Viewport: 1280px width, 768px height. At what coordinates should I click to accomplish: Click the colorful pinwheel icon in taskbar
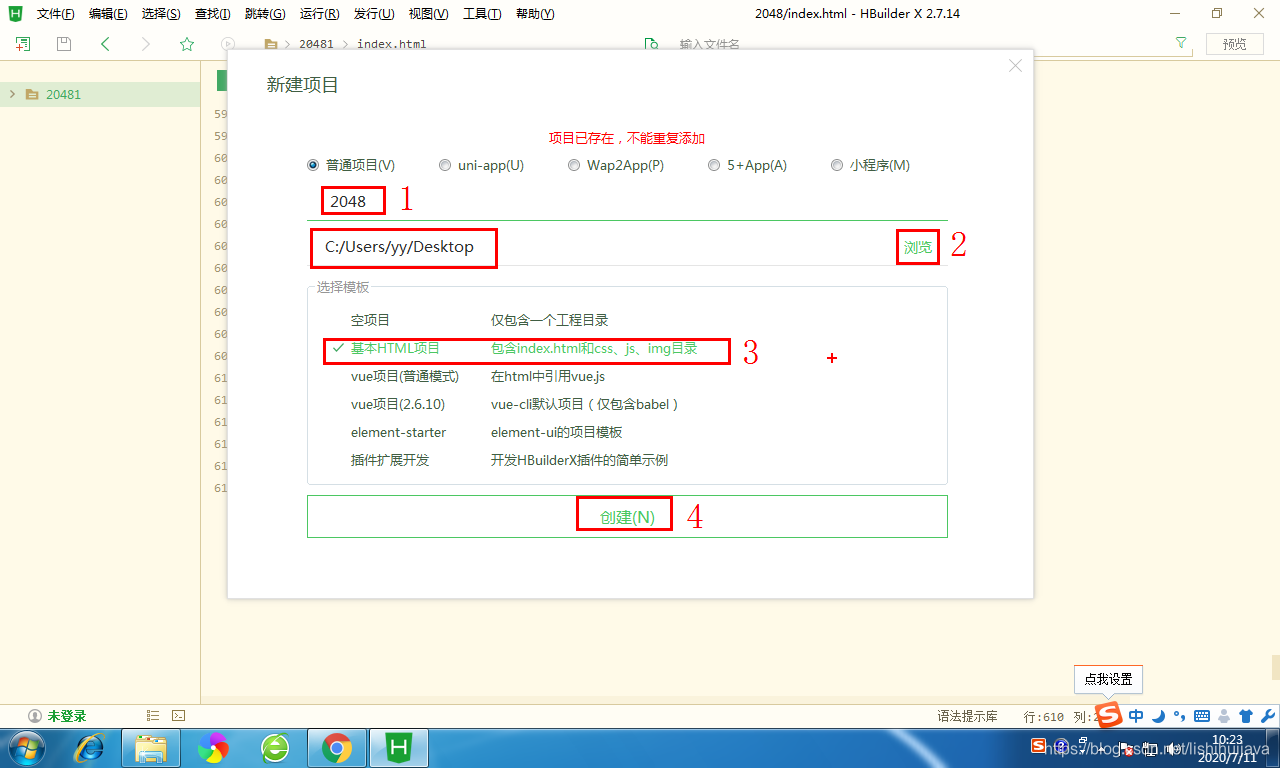point(213,748)
